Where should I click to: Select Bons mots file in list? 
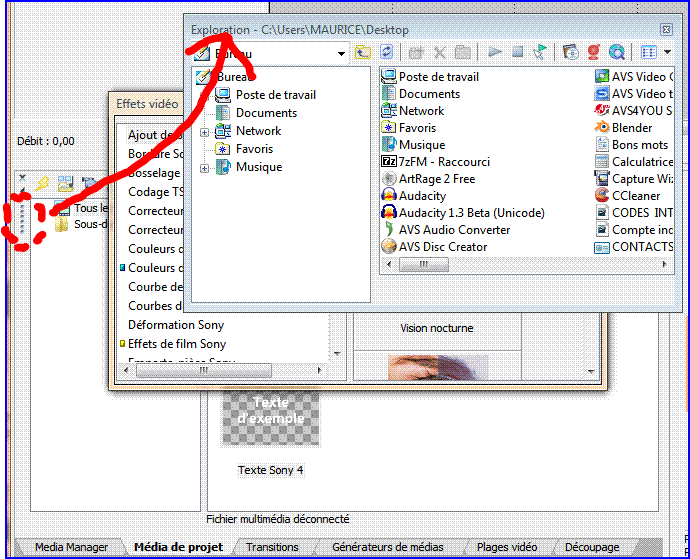pos(631,145)
